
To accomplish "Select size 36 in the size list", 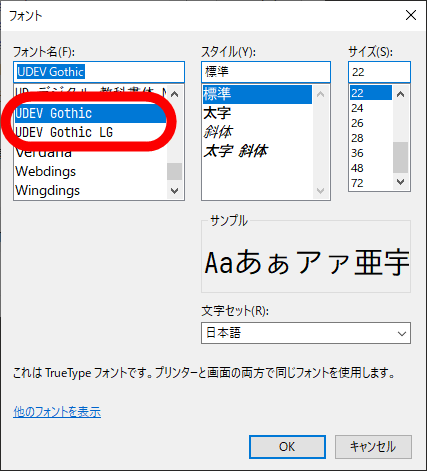I will point(371,153).
